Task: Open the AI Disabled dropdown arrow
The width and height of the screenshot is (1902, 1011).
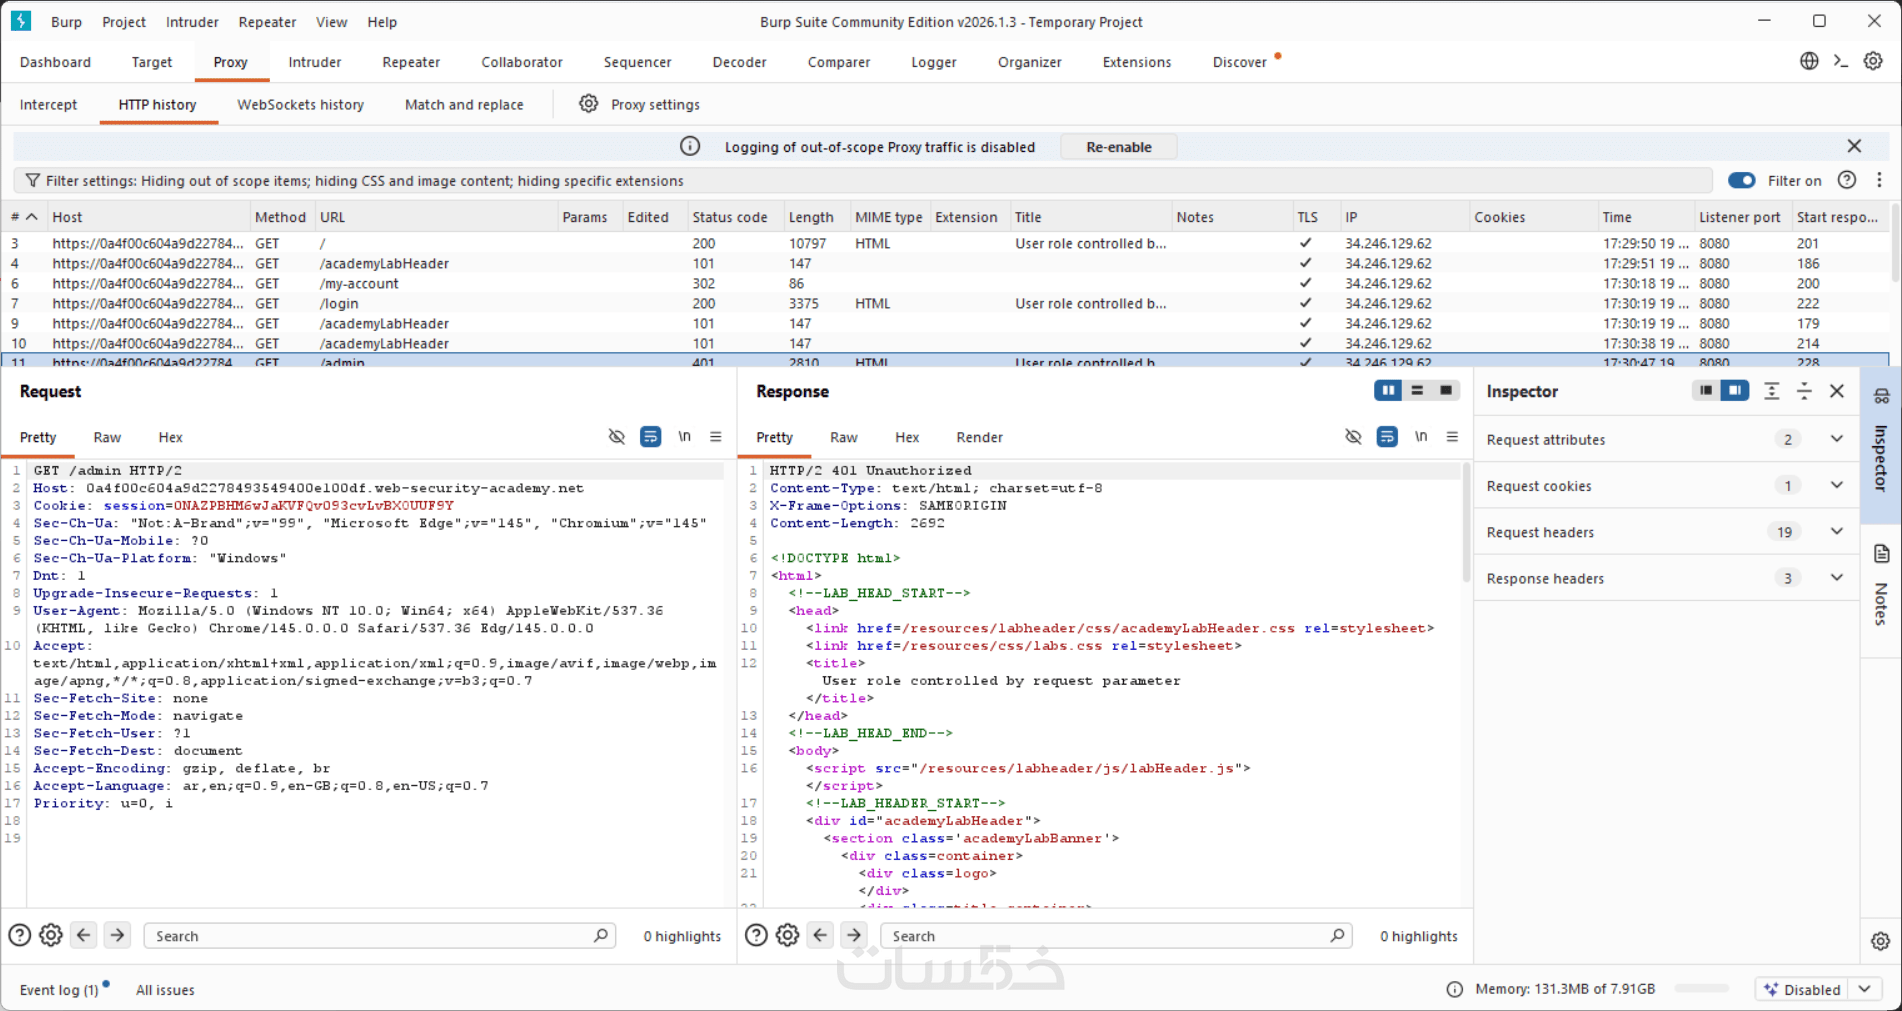Action: tap(1865, 989)
